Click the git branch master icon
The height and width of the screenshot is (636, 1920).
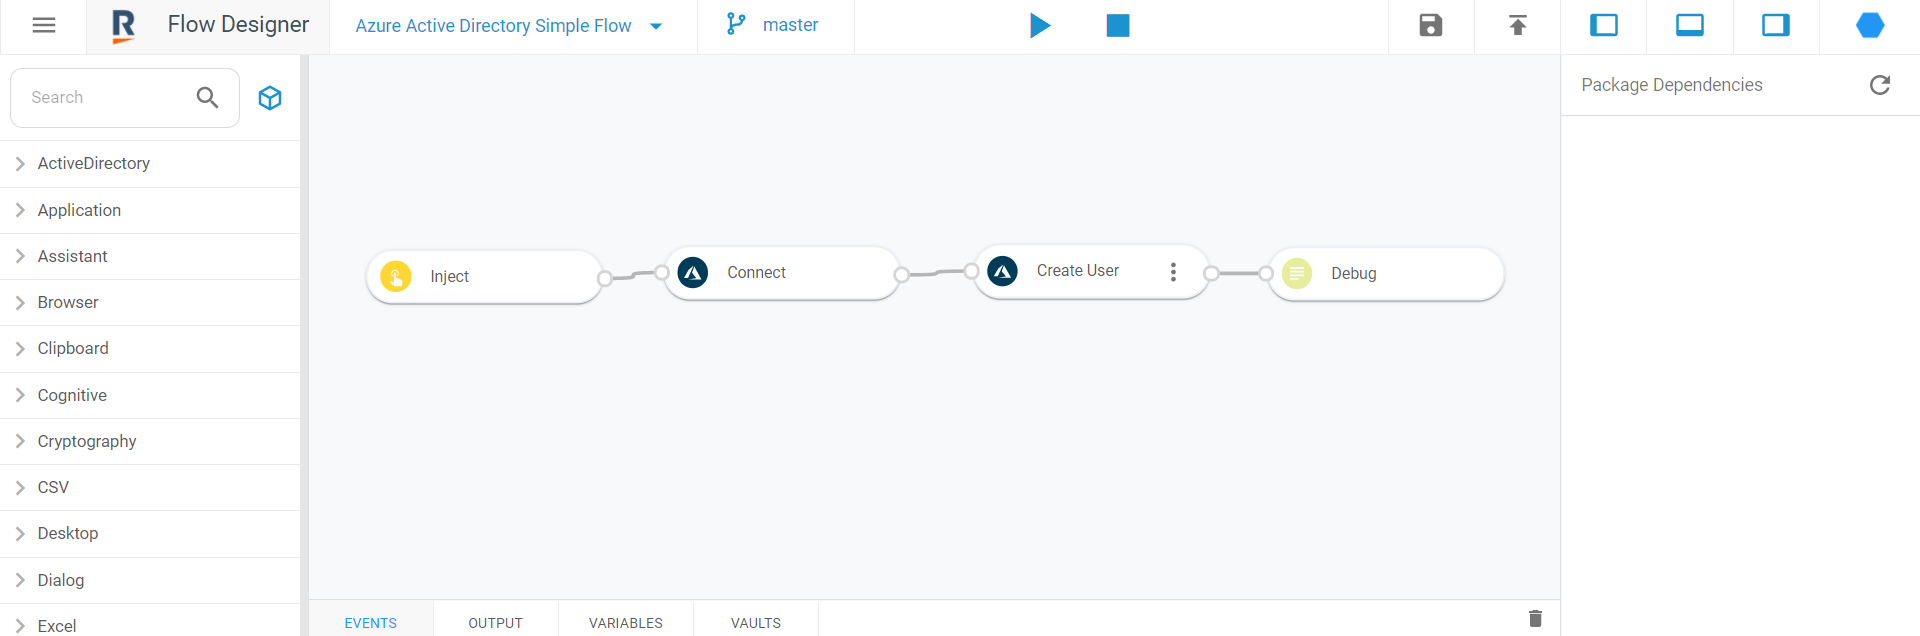(735, 24)
